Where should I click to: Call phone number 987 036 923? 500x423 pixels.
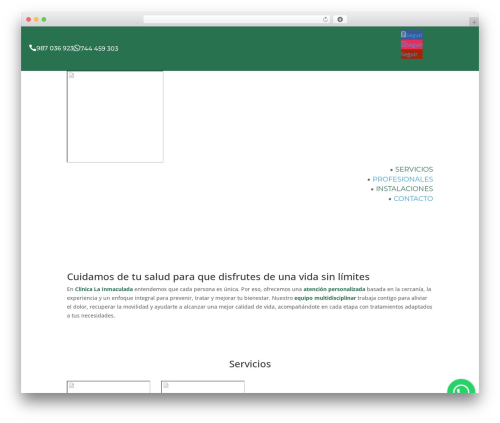click(x=55, y=48)
